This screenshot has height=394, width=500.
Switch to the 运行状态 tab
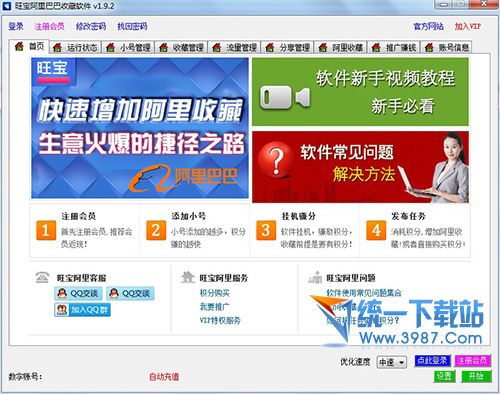tap(76, 47)
